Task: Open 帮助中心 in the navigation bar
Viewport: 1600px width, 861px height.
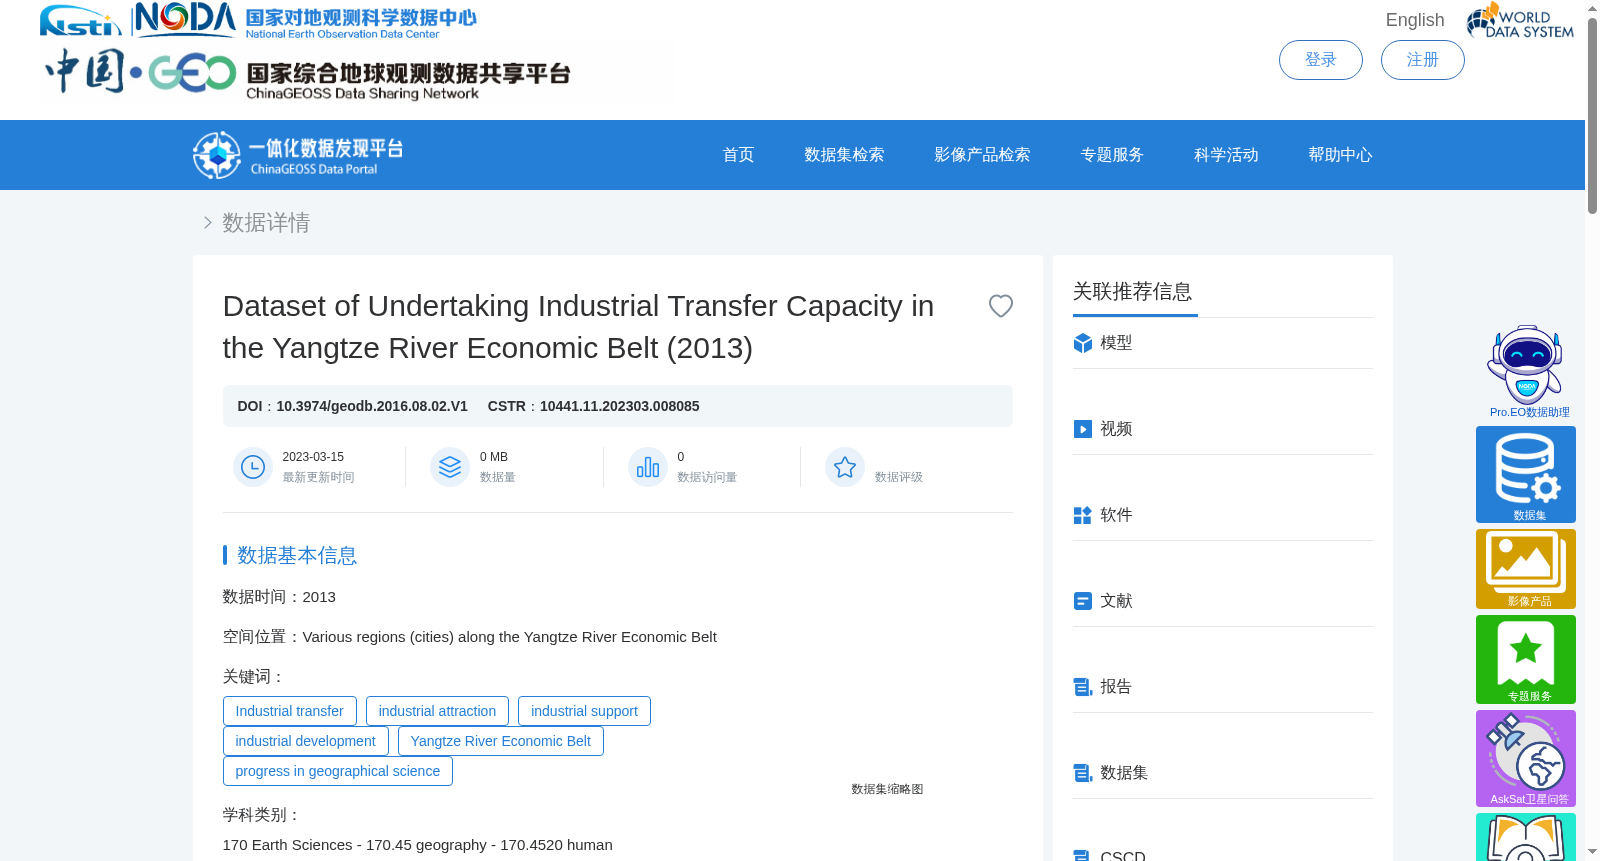Action: coord(1340,155)
